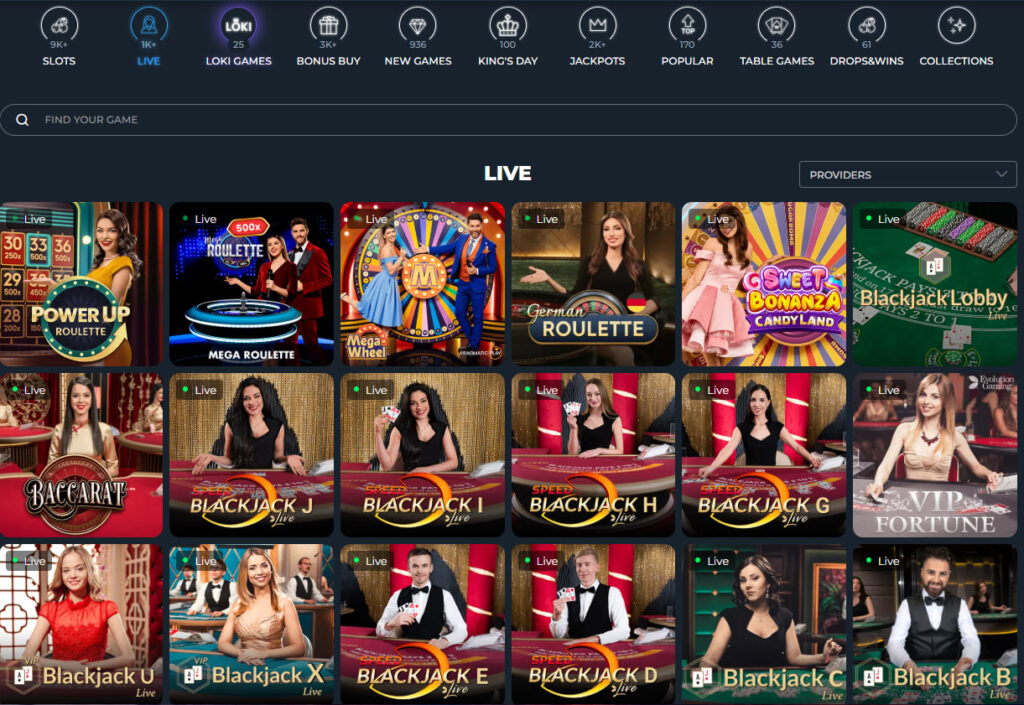
Task: Click the POPULAR tab label
Action: coord(687,61)
